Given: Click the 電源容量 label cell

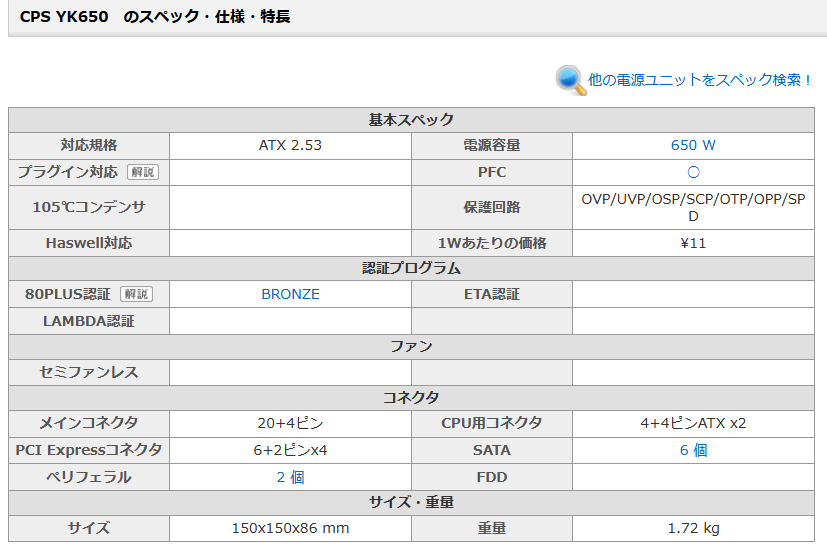Looking at the screenshot, I should point(492,145).
